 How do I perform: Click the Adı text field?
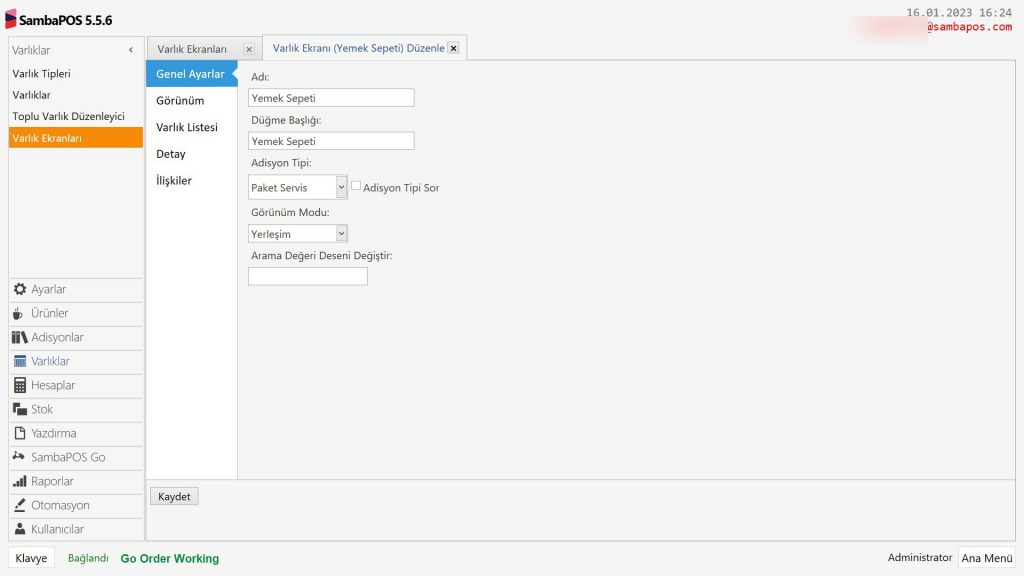[x=331, y=98]
